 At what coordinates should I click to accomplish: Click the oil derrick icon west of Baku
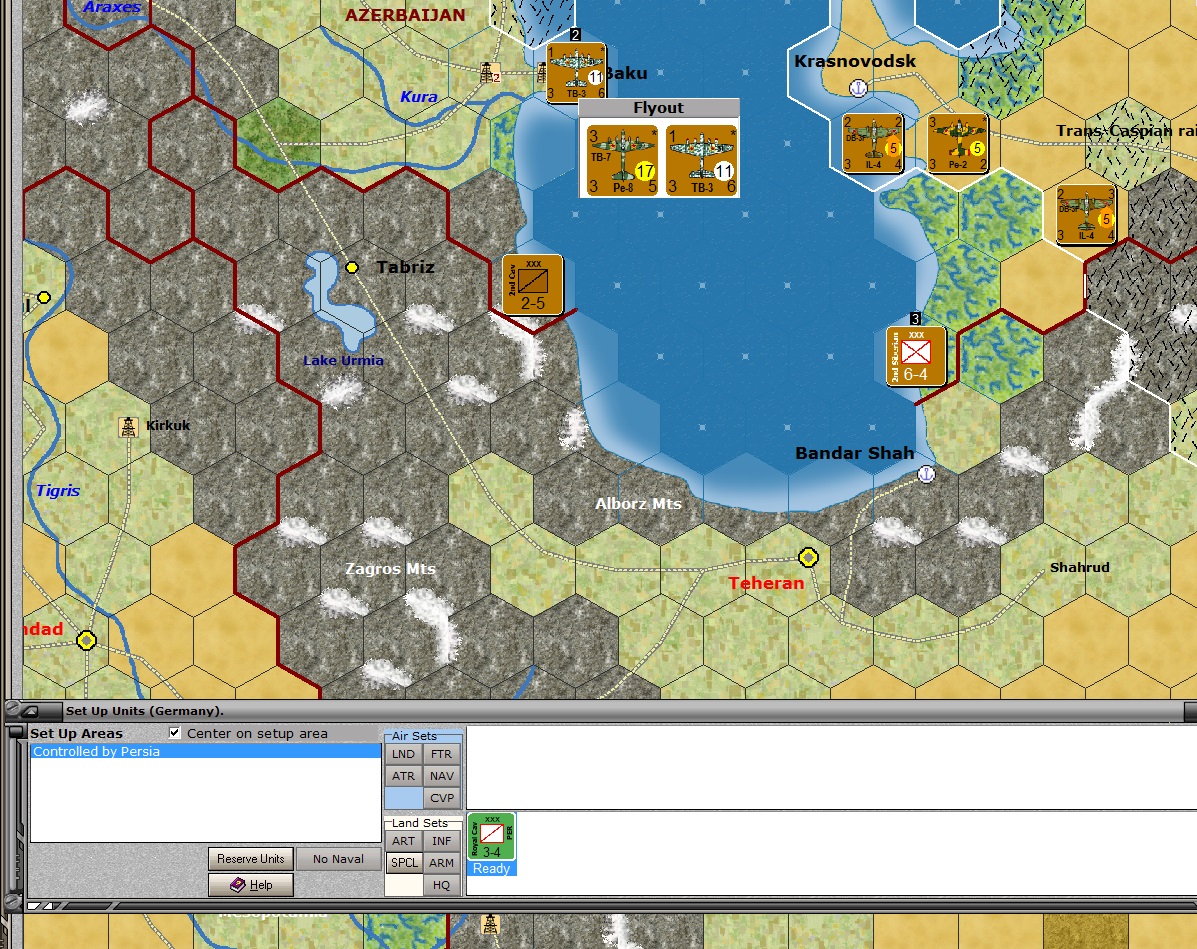(489, 73)
